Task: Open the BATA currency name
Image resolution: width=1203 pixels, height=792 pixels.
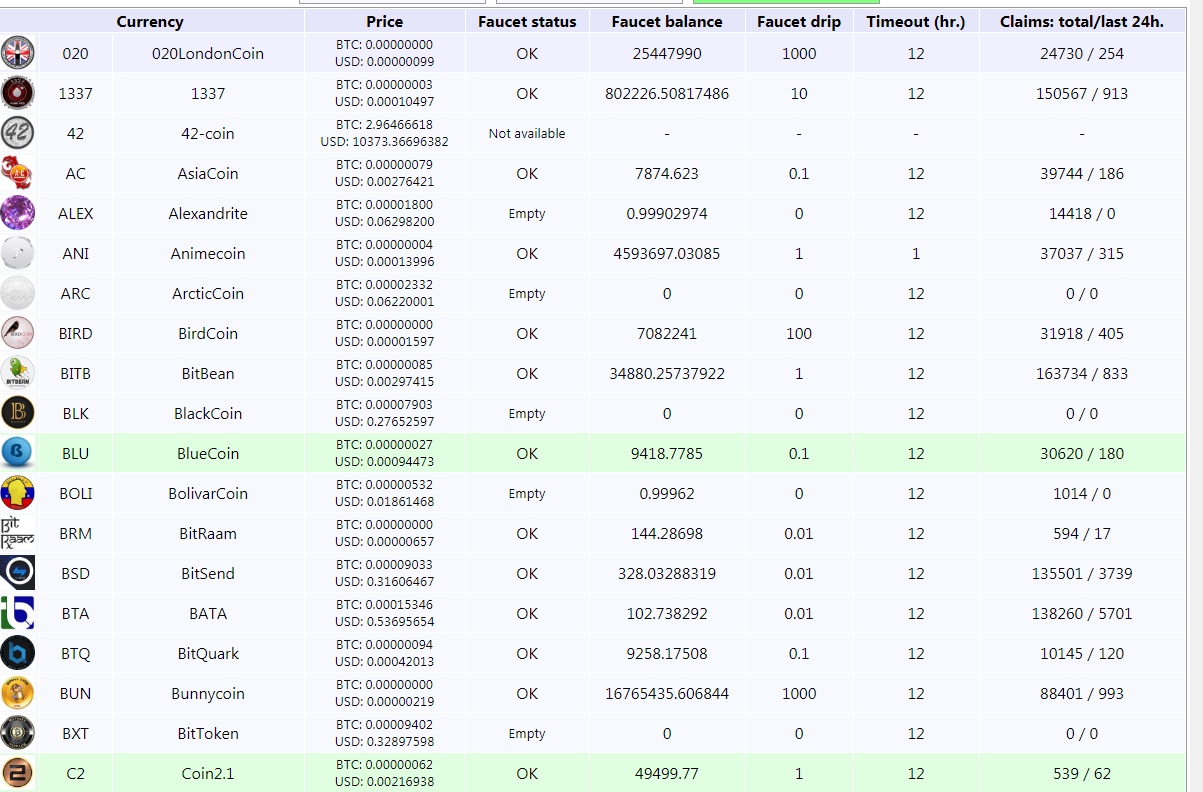Action: [x=208, y=613]
